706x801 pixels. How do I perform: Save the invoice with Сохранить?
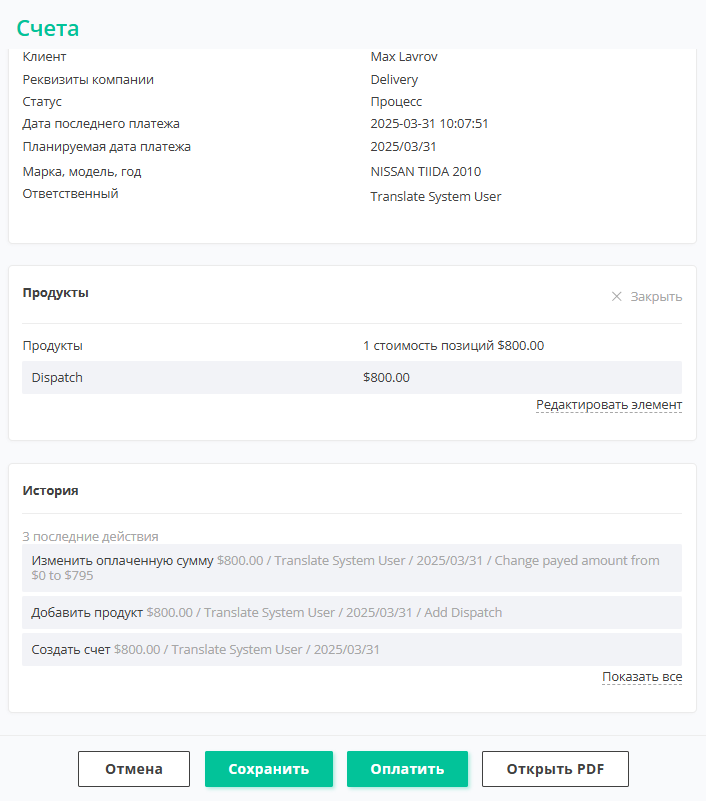[269, 769]
